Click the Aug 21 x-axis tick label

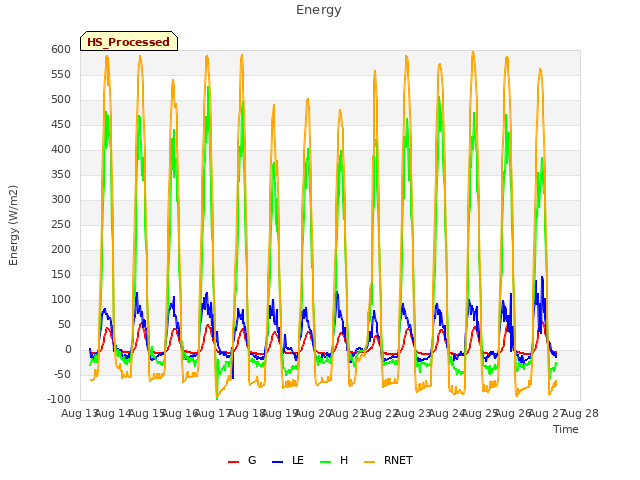[x=347, y=413]
